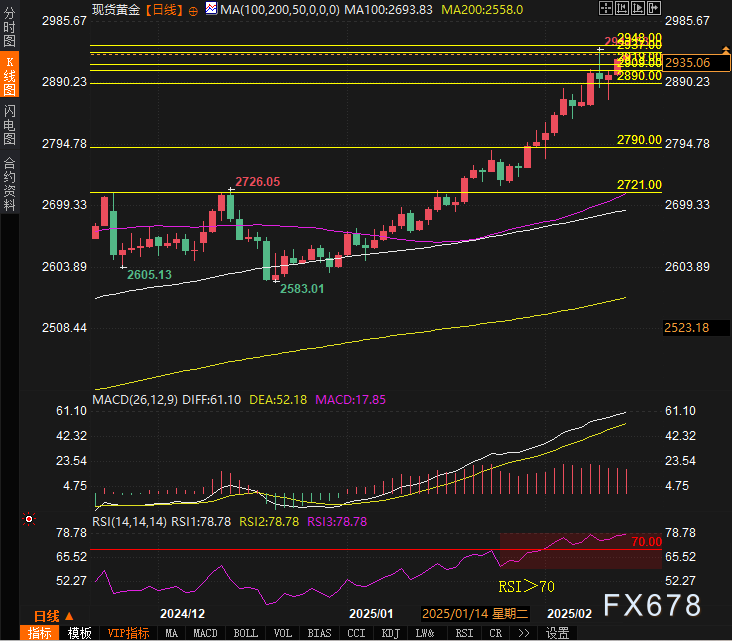This screenshot has width=732, height=641.
Task: Click the red marker icon left of RSI panel
Action: [x=29, y=519]
